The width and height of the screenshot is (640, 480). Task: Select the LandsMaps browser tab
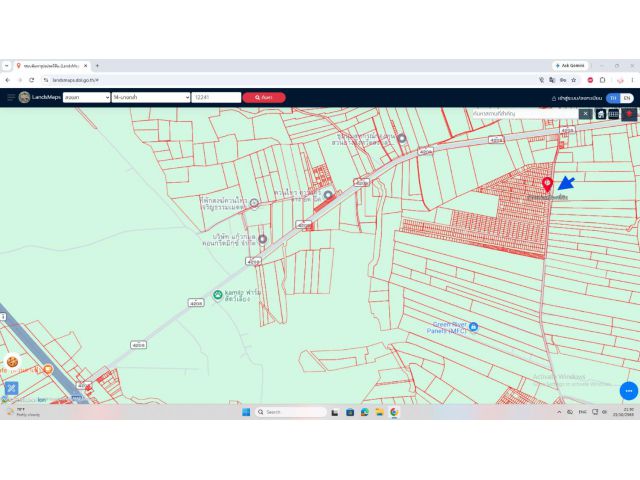pyautogui.click(x=52, y=66)
